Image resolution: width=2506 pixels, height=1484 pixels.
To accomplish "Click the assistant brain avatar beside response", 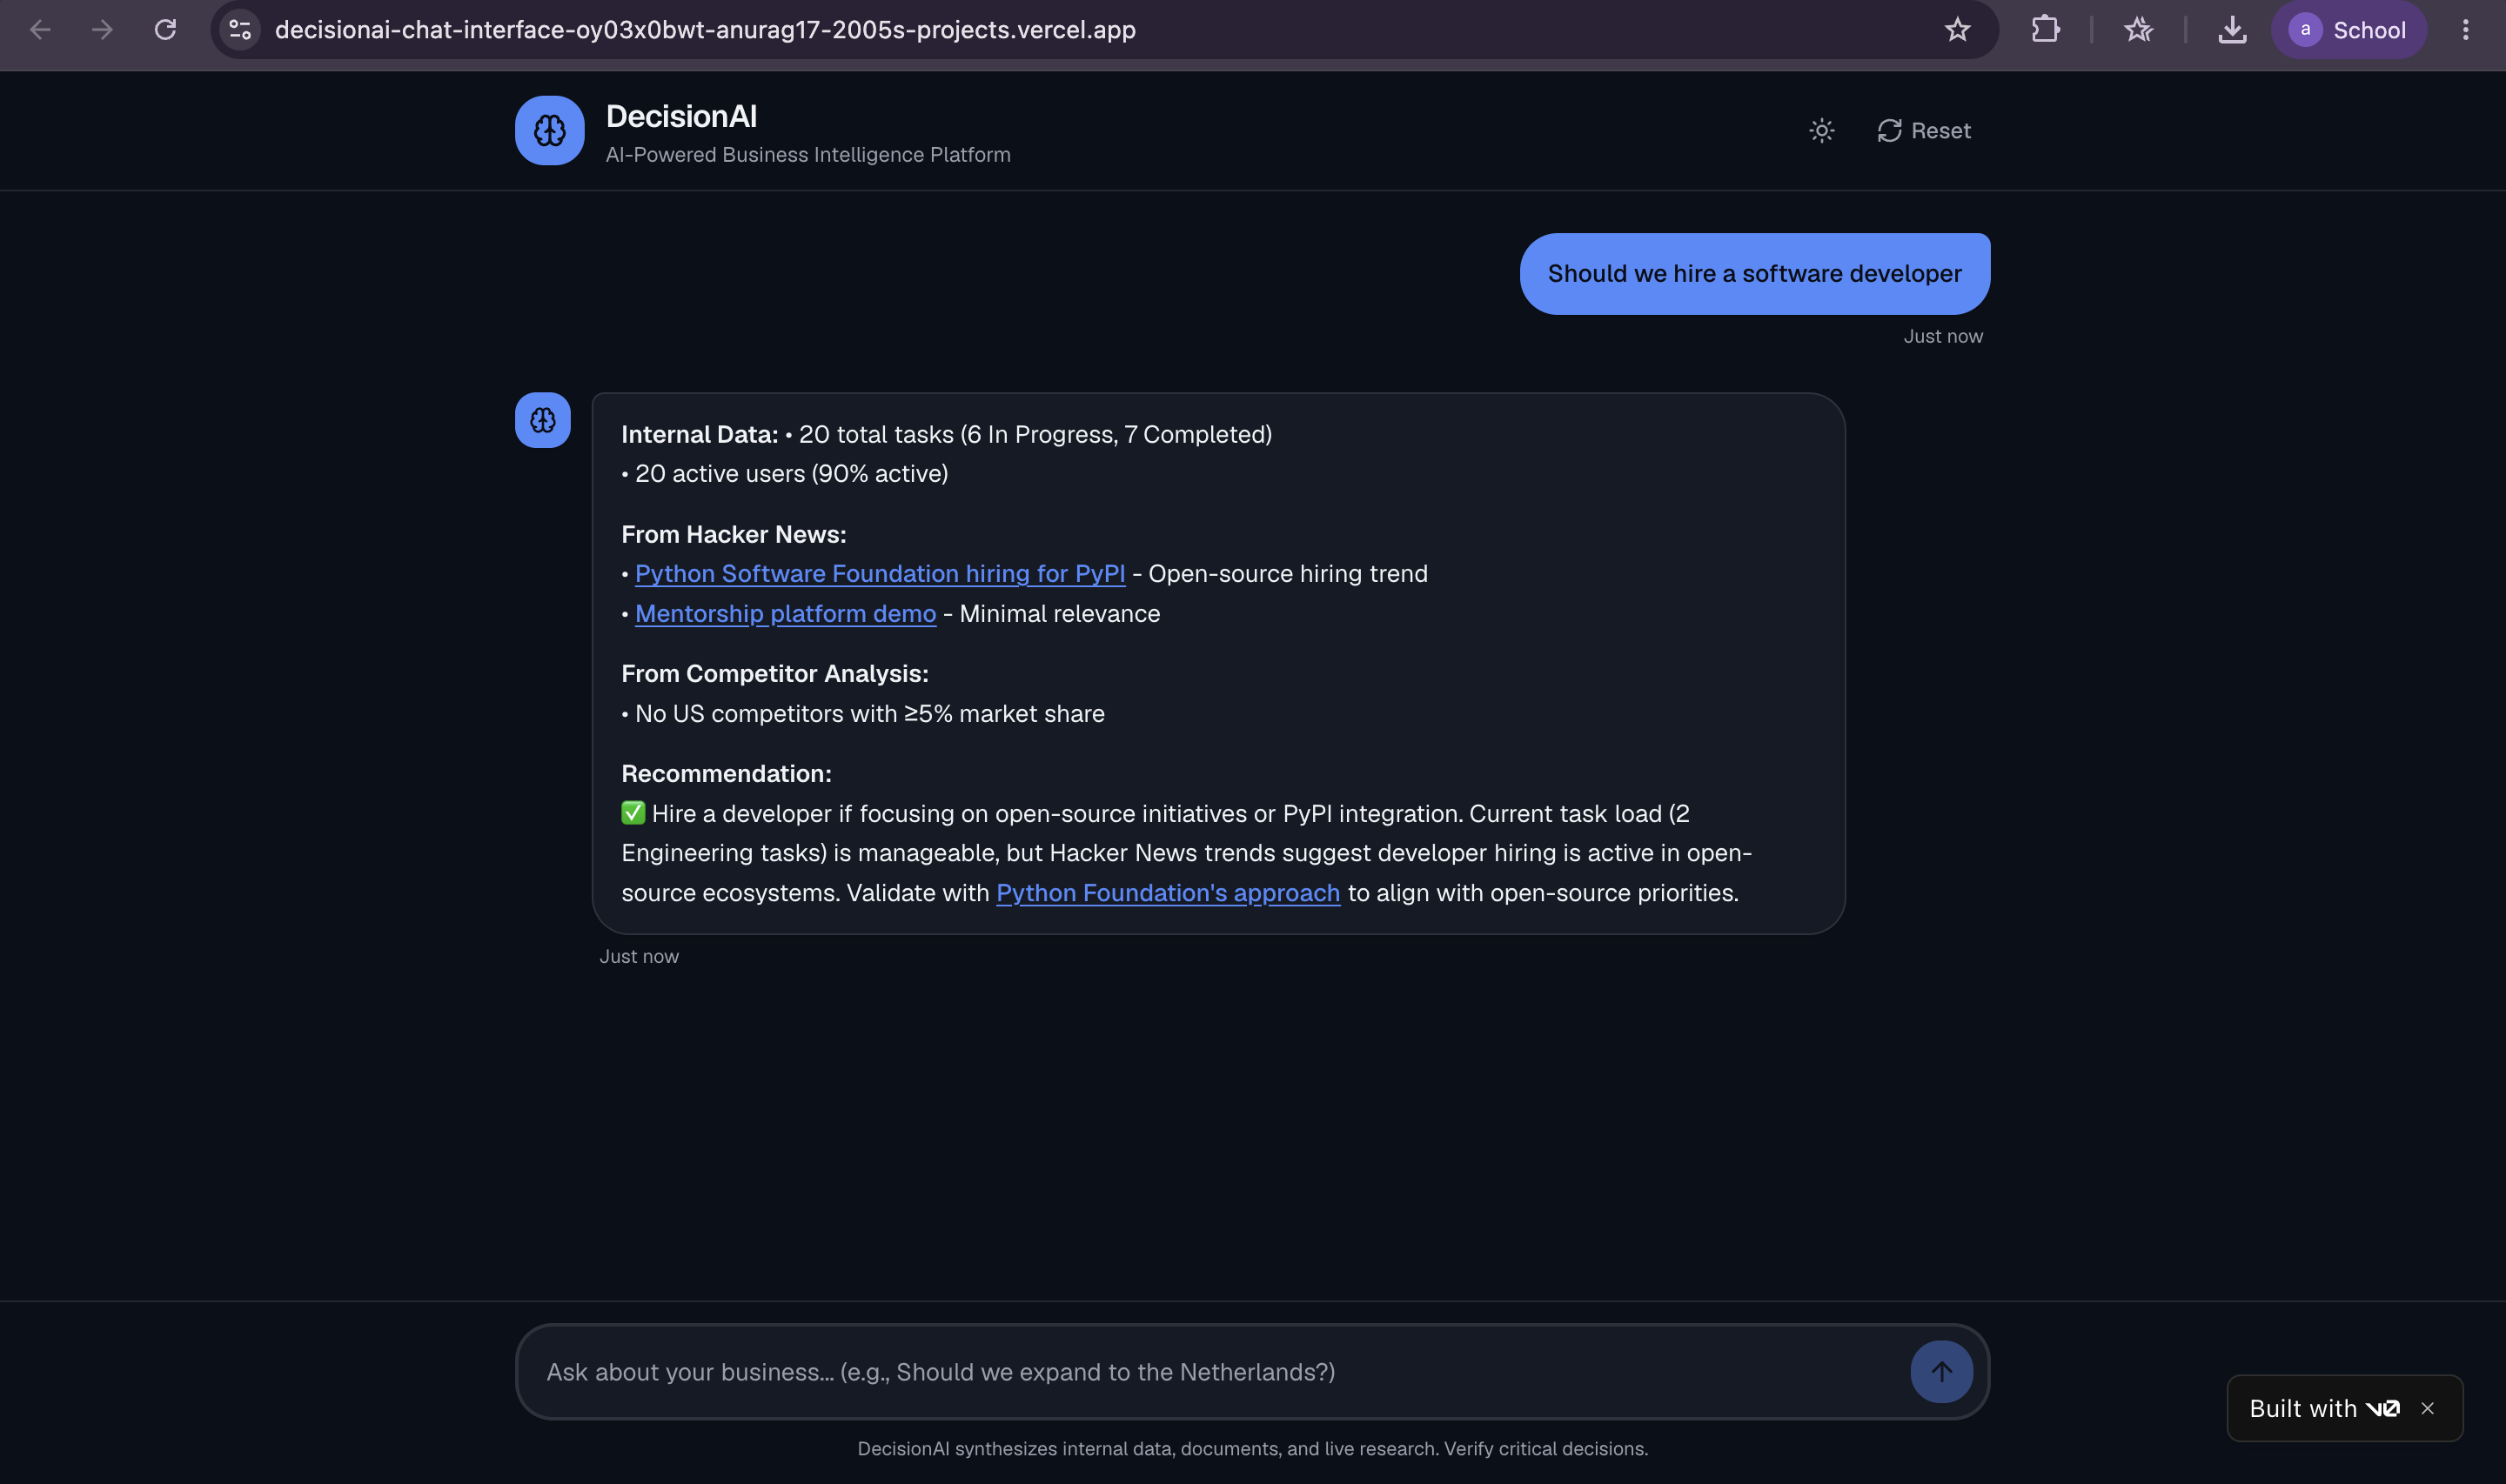I will 542,420.
